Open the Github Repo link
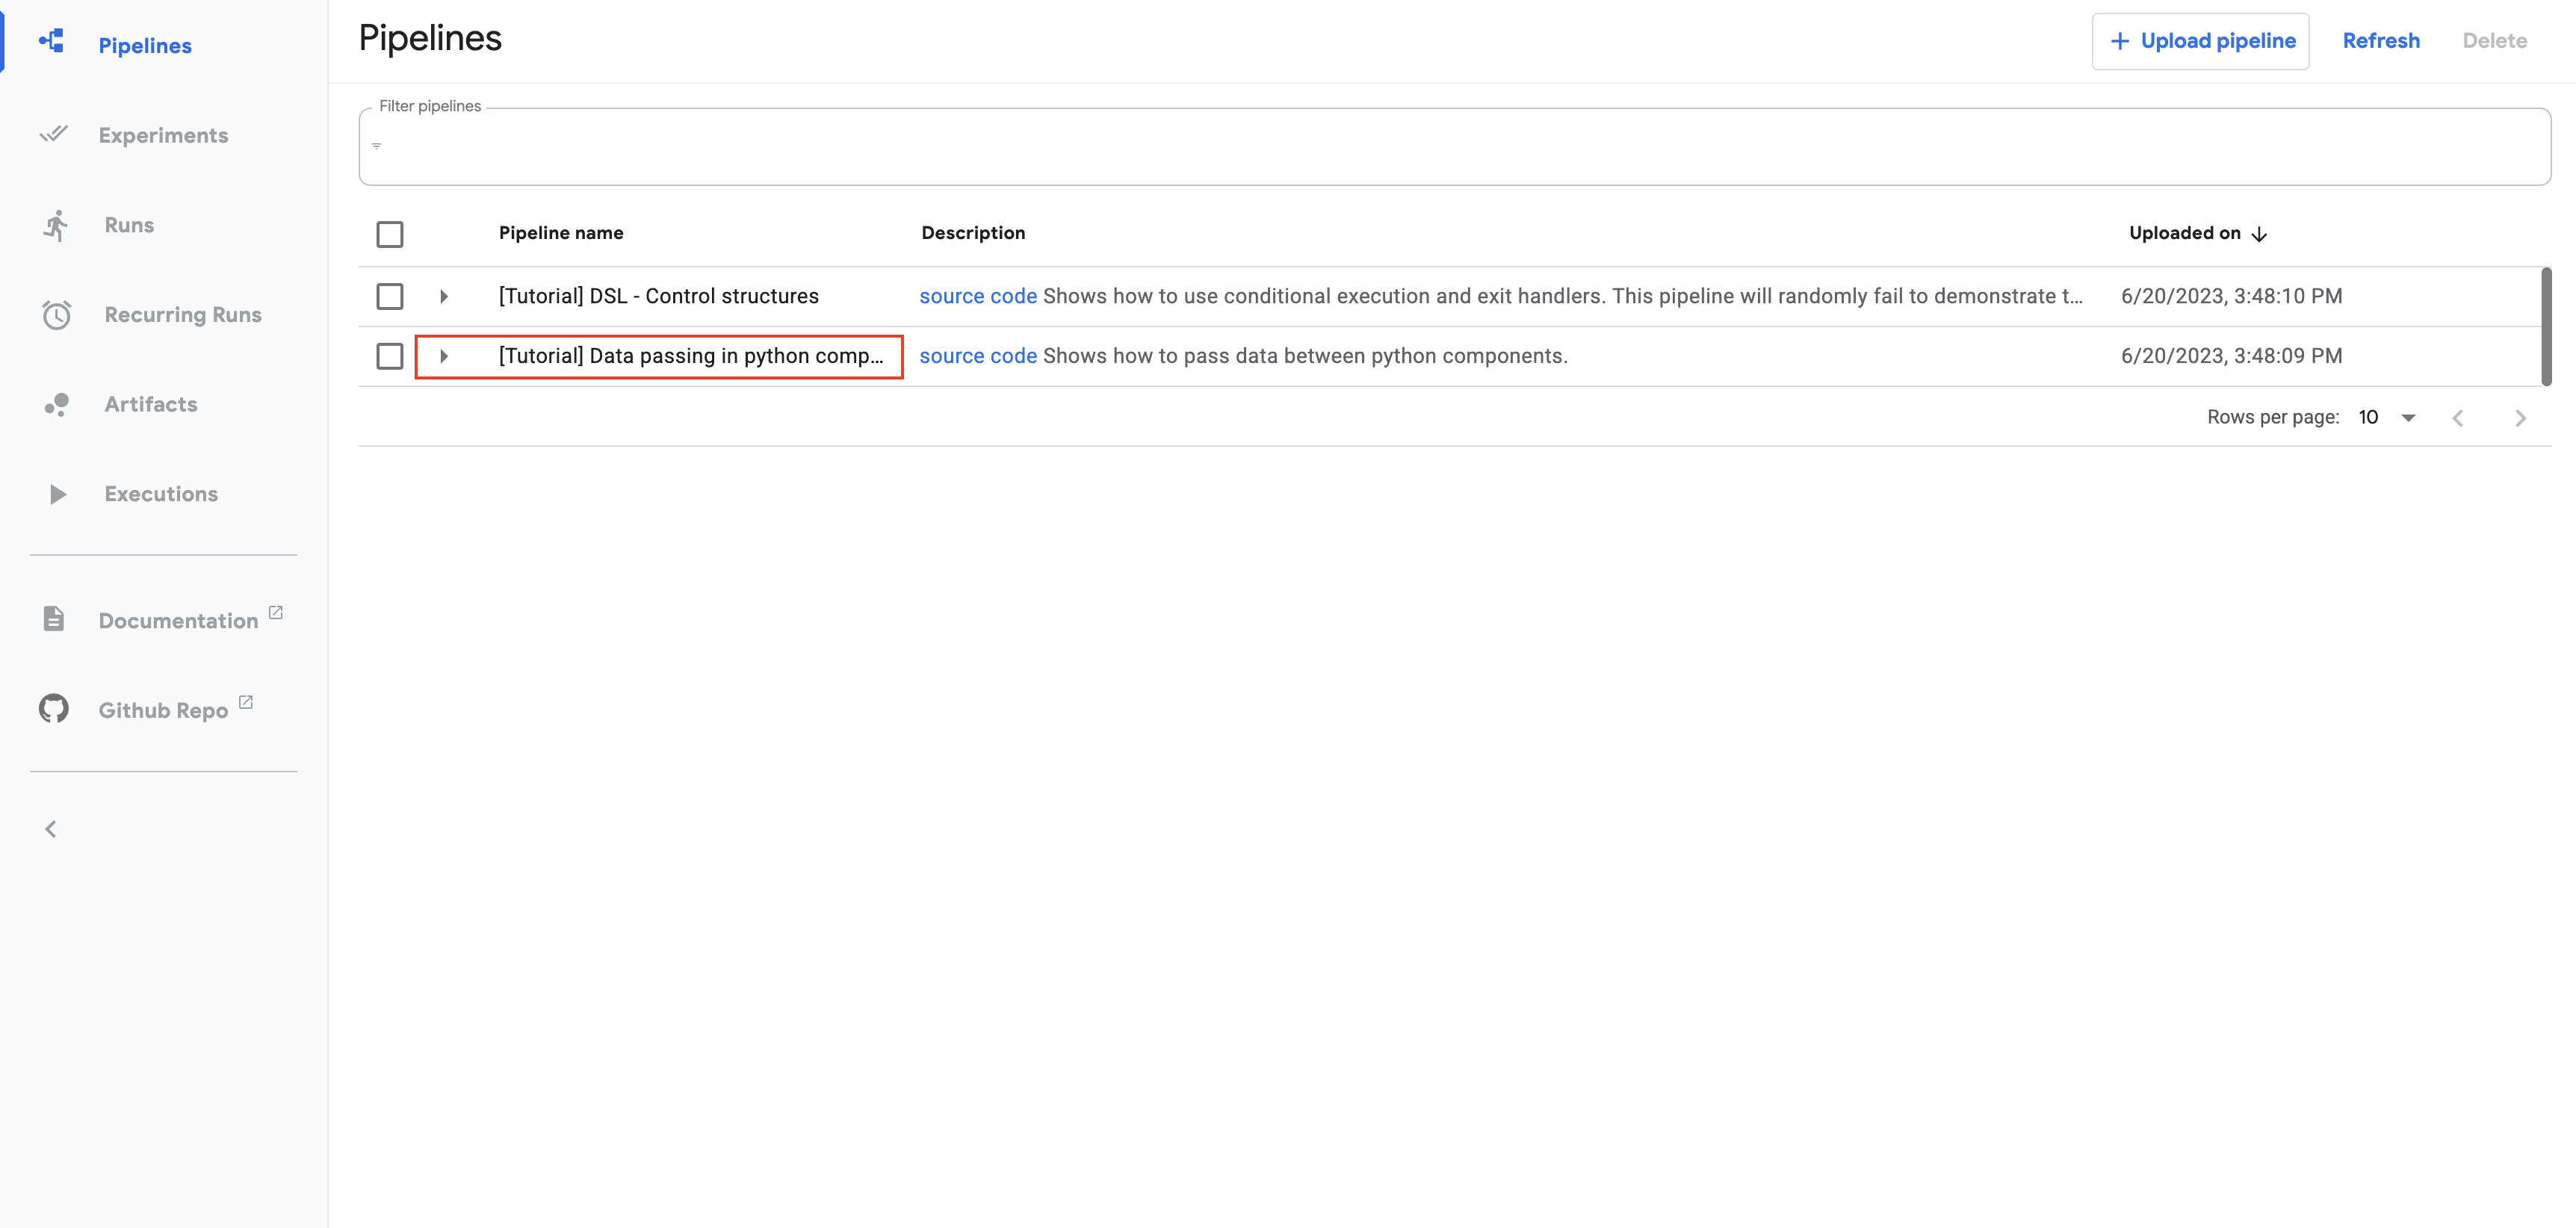 coord(163,710)
